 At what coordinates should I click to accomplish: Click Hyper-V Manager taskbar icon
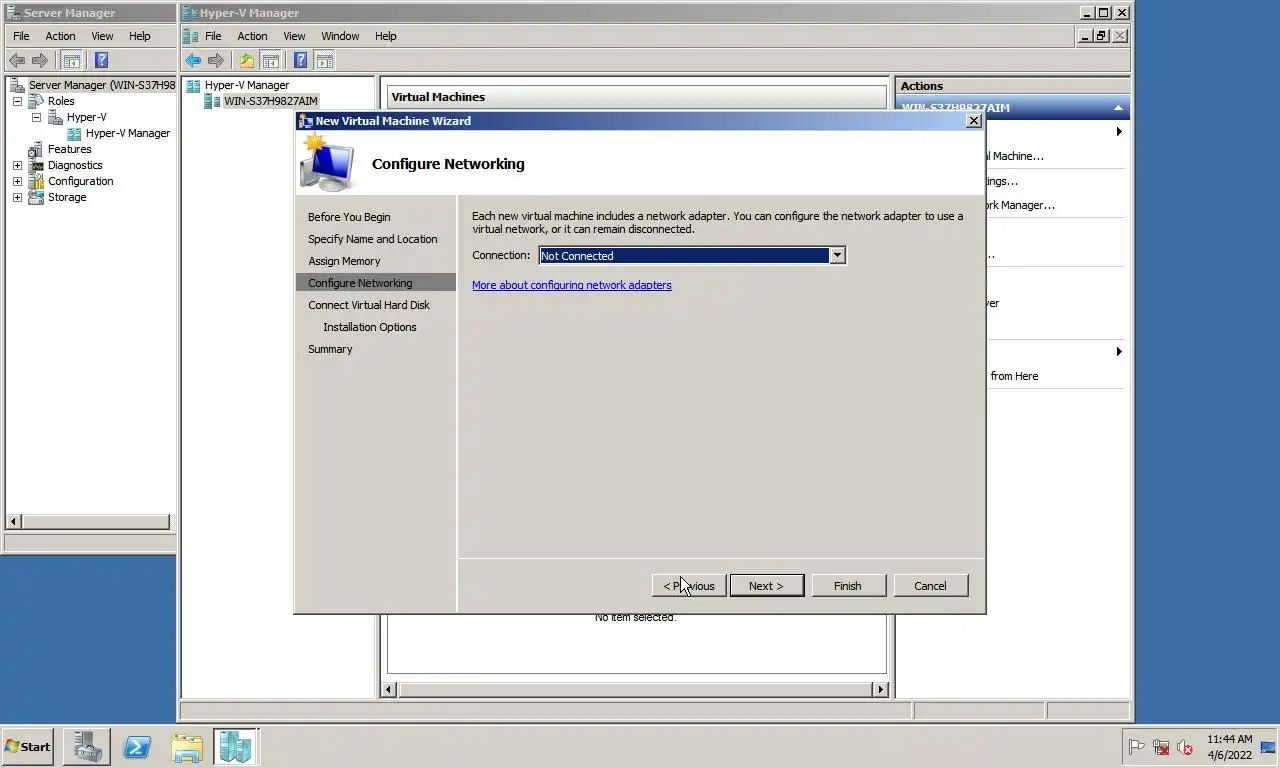pos(236,746)
